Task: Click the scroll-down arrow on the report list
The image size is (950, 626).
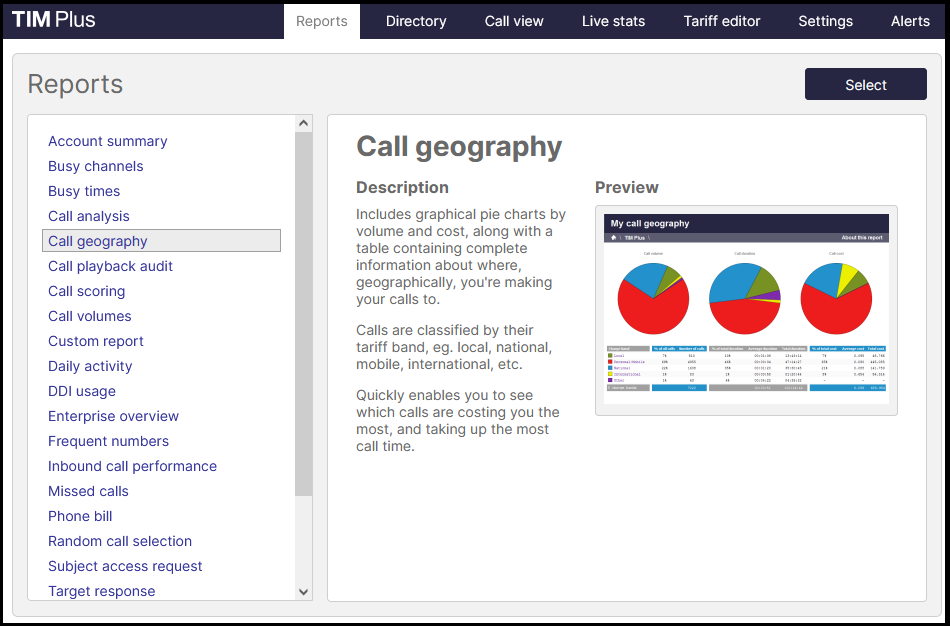Action: click(303, 592)
